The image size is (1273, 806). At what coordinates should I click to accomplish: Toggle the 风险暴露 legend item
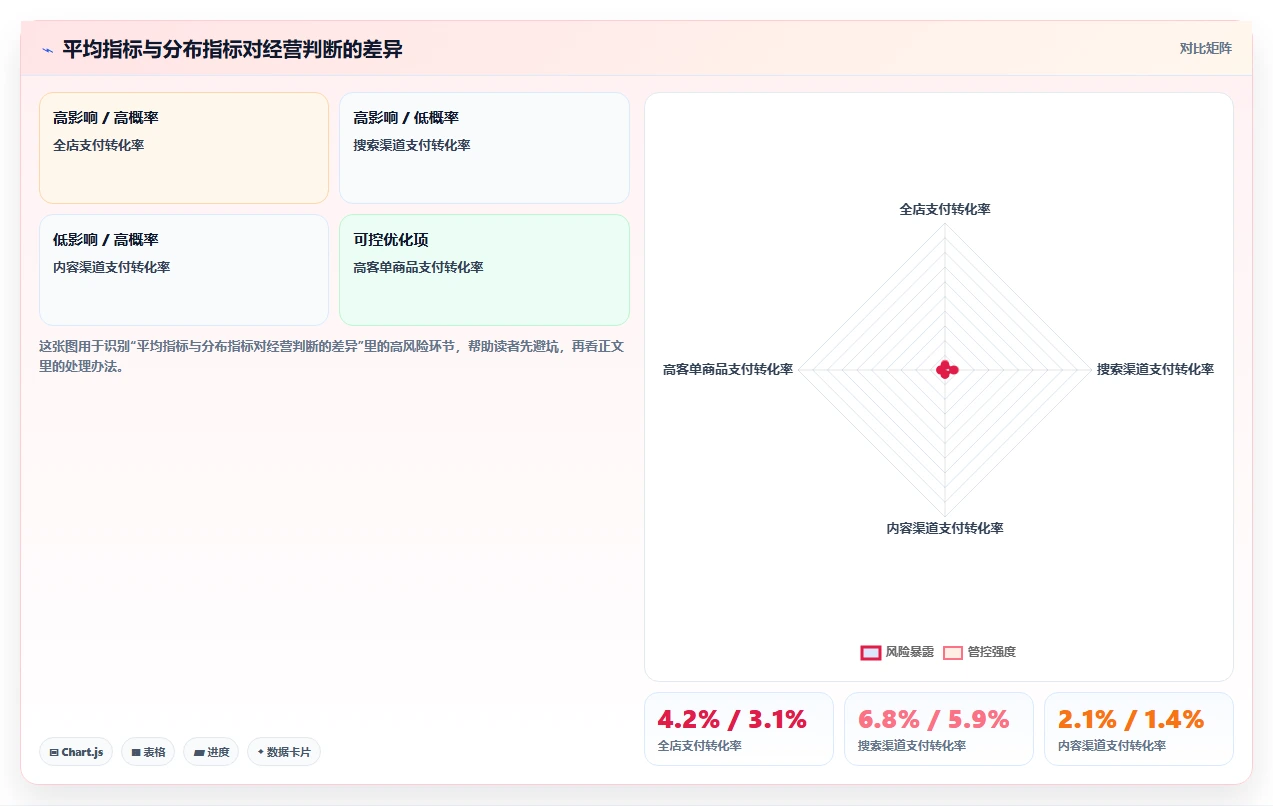tap(897, 652)
